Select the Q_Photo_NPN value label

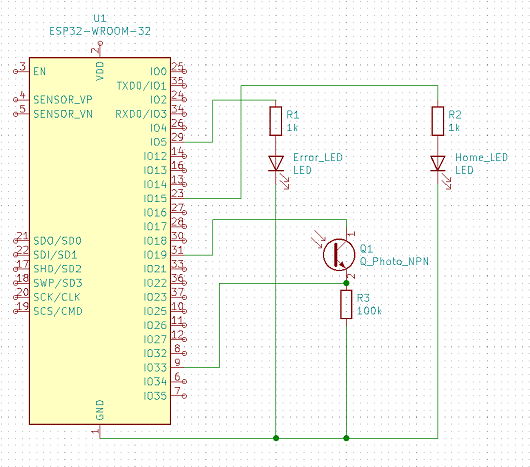click(x=394, y=262)
